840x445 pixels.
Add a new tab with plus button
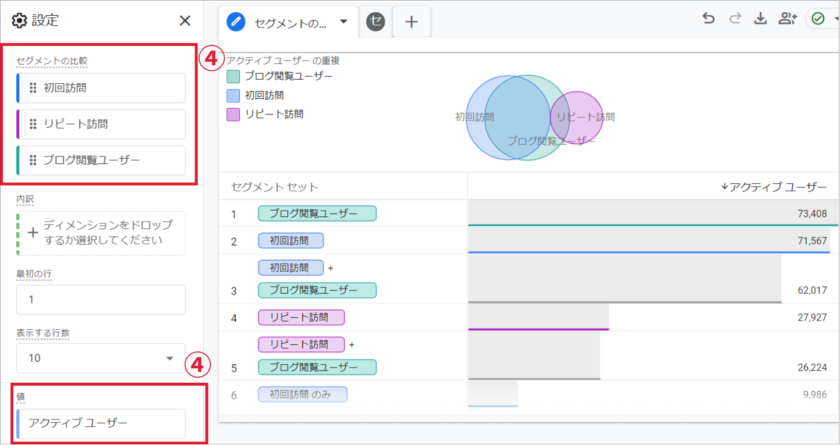(x=411, y=21)
